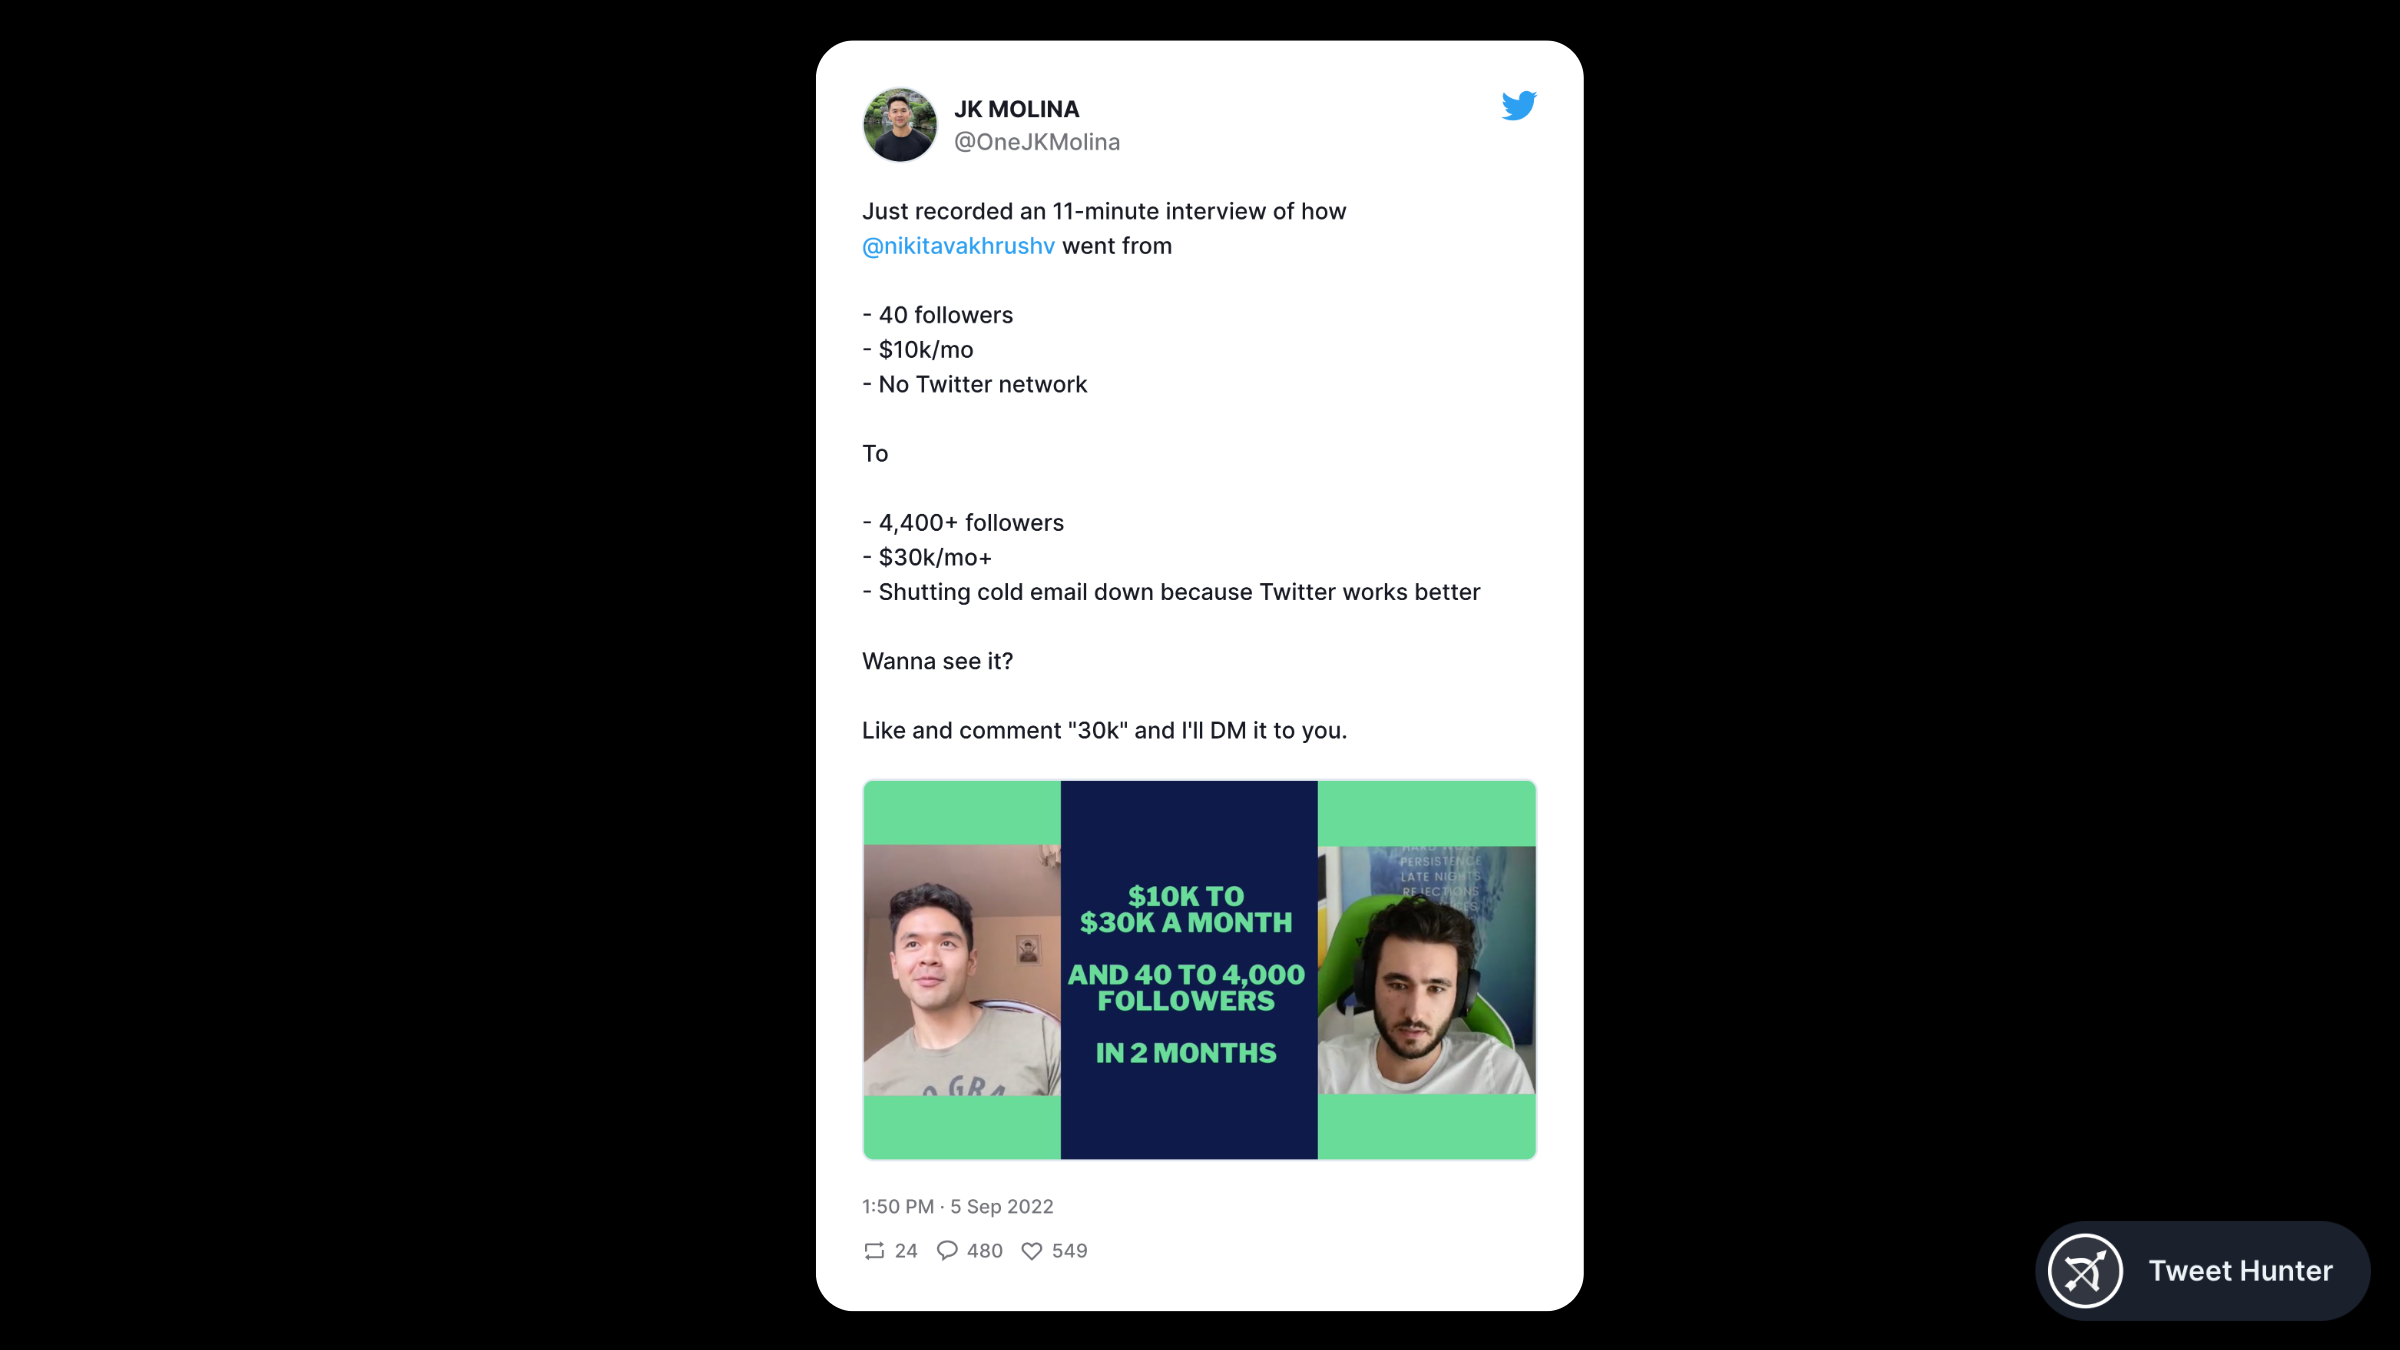Viewport: 2400px width, 1350px height.
Task: Open the interview thumbnail image
Action: click(x=1199, y=970)
